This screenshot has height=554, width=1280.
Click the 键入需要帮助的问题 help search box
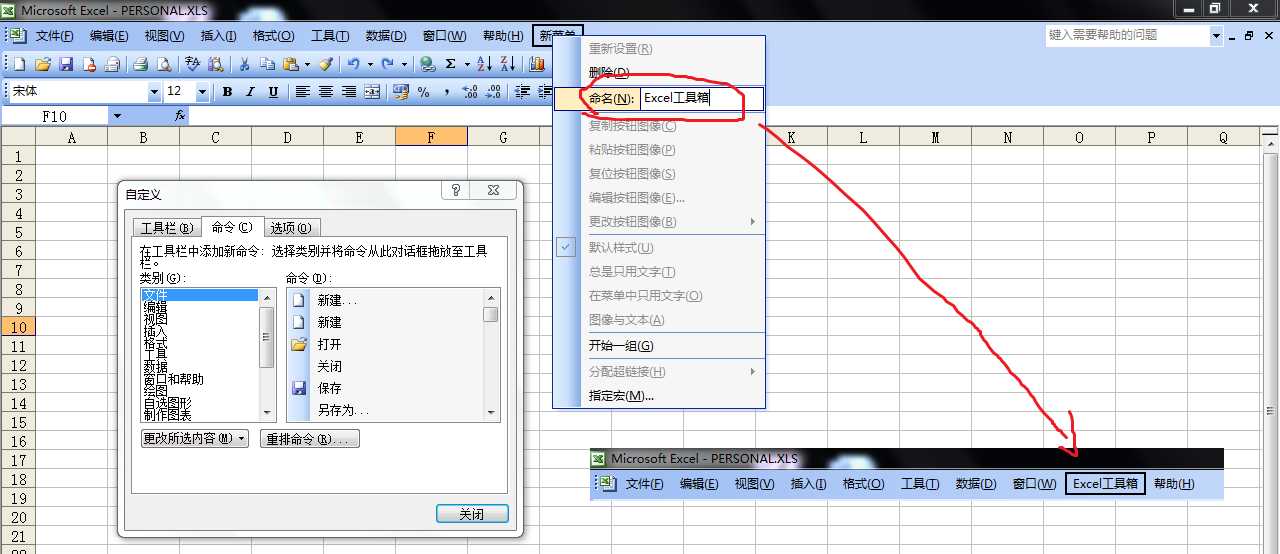(x=1127, y=35)
